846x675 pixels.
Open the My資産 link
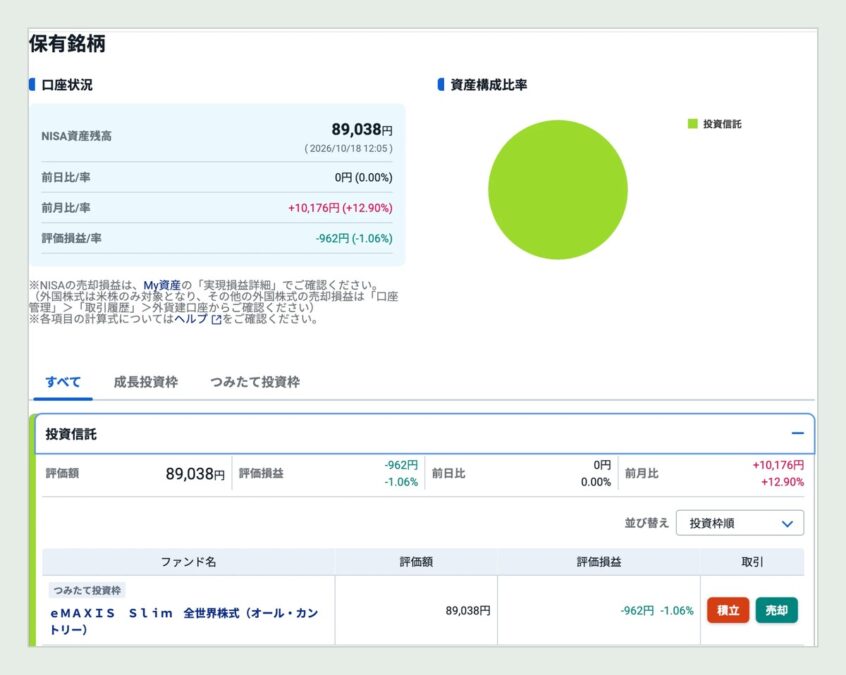[x=162, y=285]
